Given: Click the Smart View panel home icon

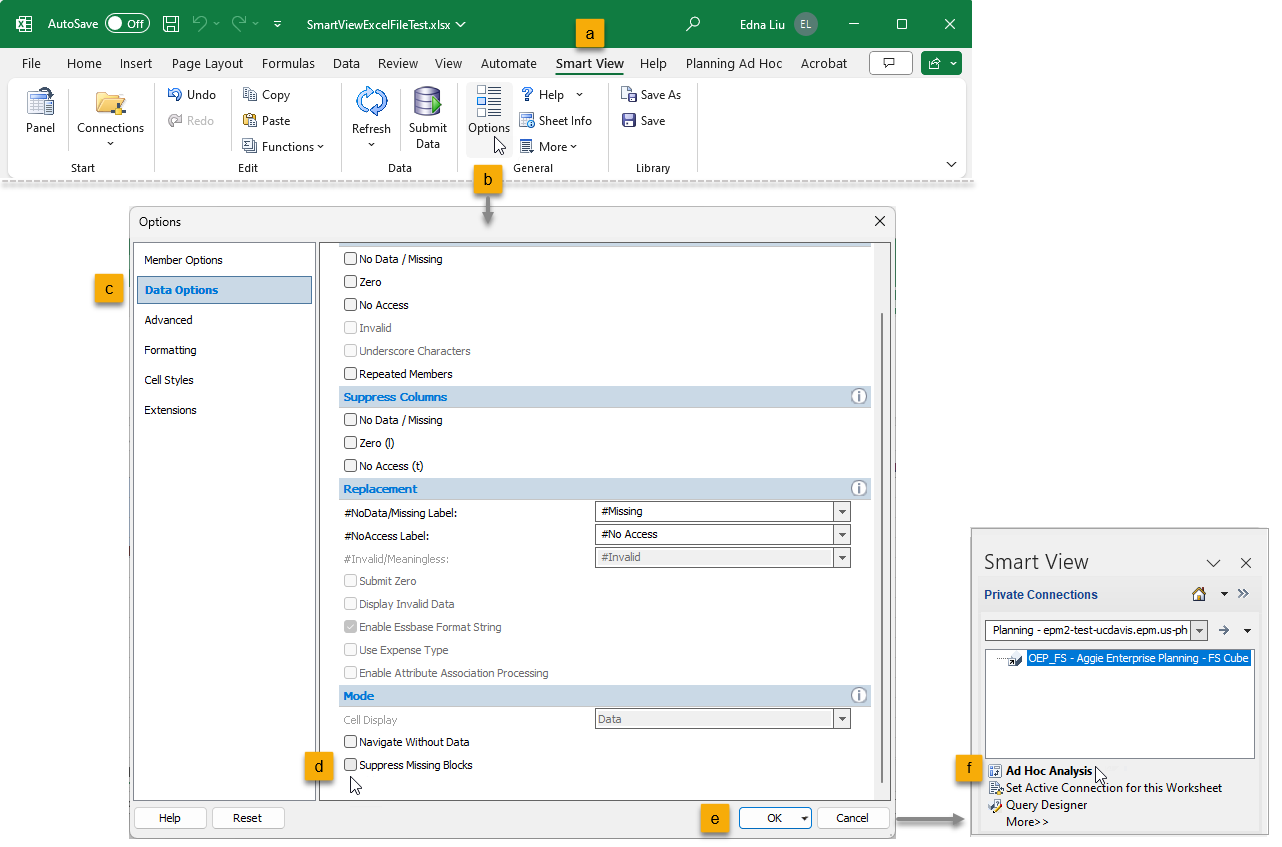Looking at the screenshot, I should click(x=1199, y=594).
